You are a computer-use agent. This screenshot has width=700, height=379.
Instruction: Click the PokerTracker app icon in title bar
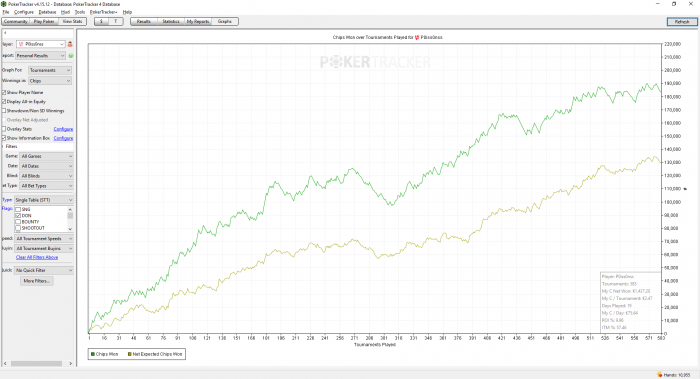coord(4,4)
